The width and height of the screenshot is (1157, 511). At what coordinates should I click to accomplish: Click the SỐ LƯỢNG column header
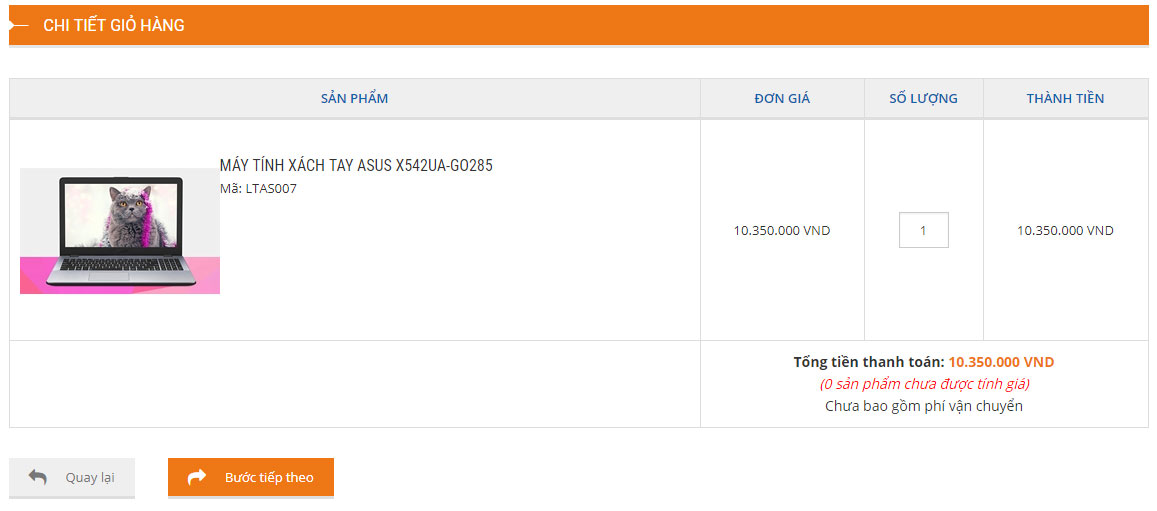(x=923, y=98)
